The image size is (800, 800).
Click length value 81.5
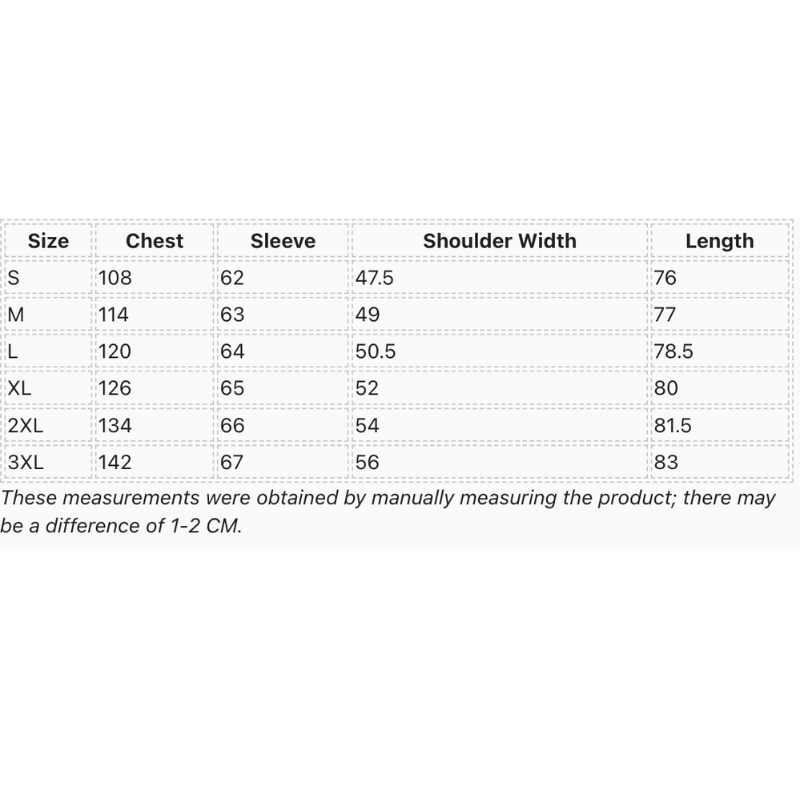[673, 425]
